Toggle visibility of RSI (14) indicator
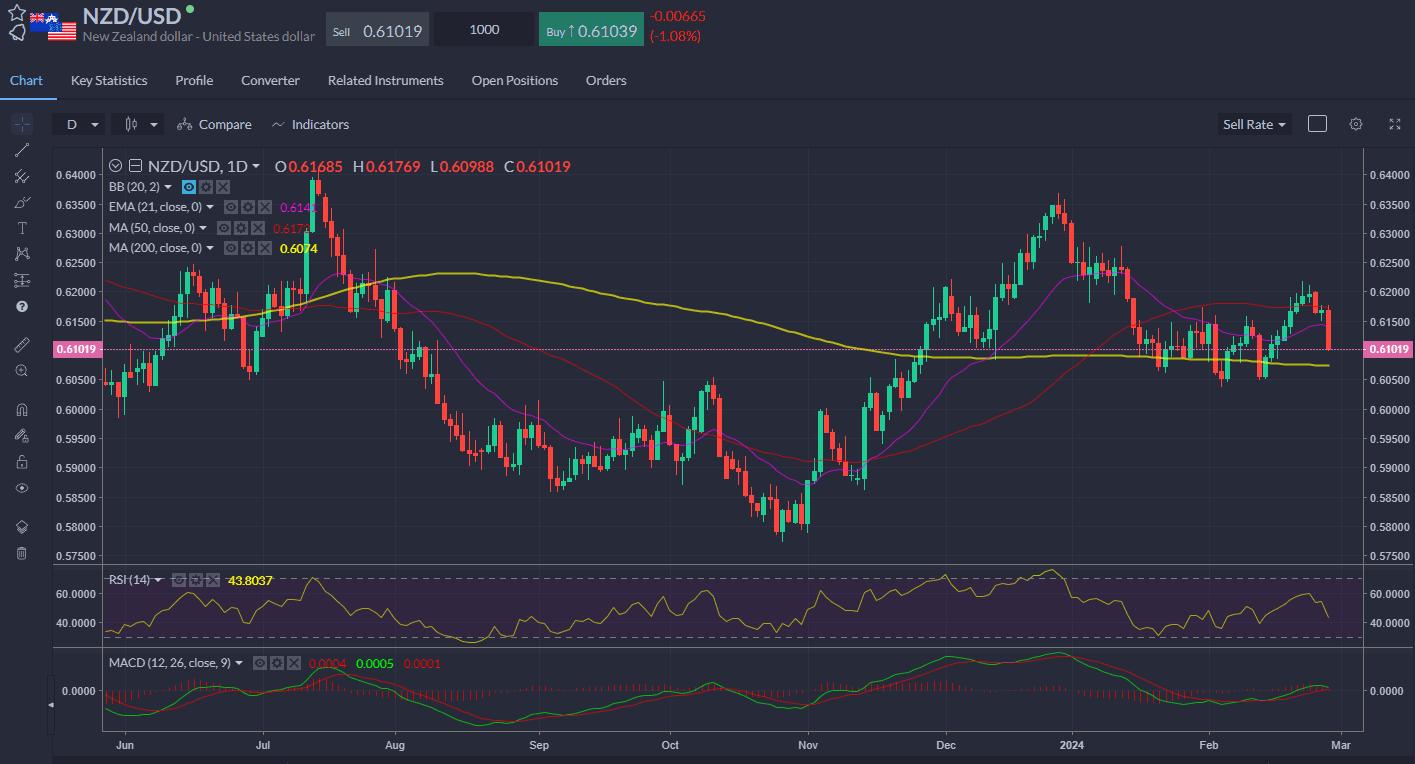Screen dimensions: 1415x764 tap(178, 580)
